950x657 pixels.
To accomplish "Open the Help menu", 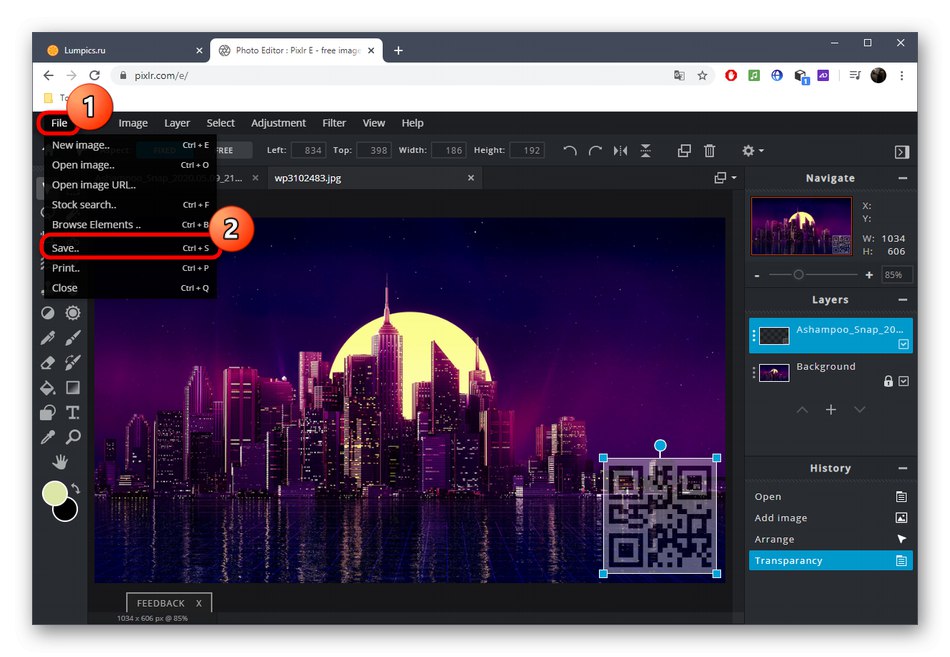I will coord(413,123).
